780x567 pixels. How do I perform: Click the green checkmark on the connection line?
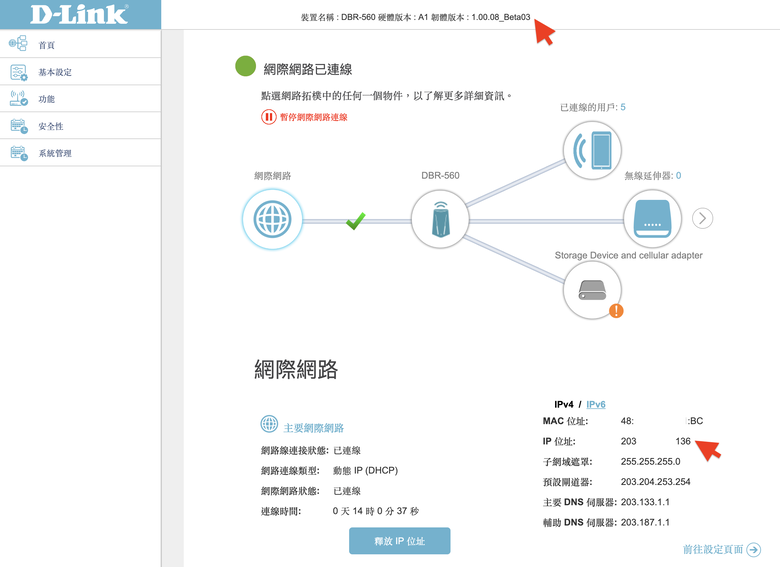click(356, 221)
